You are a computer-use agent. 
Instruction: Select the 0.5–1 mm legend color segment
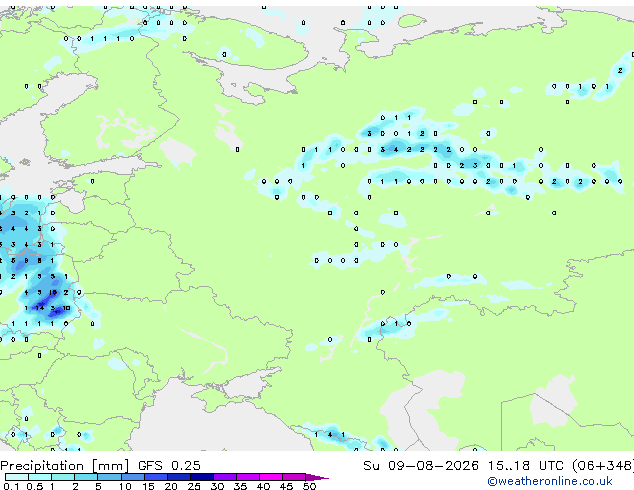pos(40,477)
